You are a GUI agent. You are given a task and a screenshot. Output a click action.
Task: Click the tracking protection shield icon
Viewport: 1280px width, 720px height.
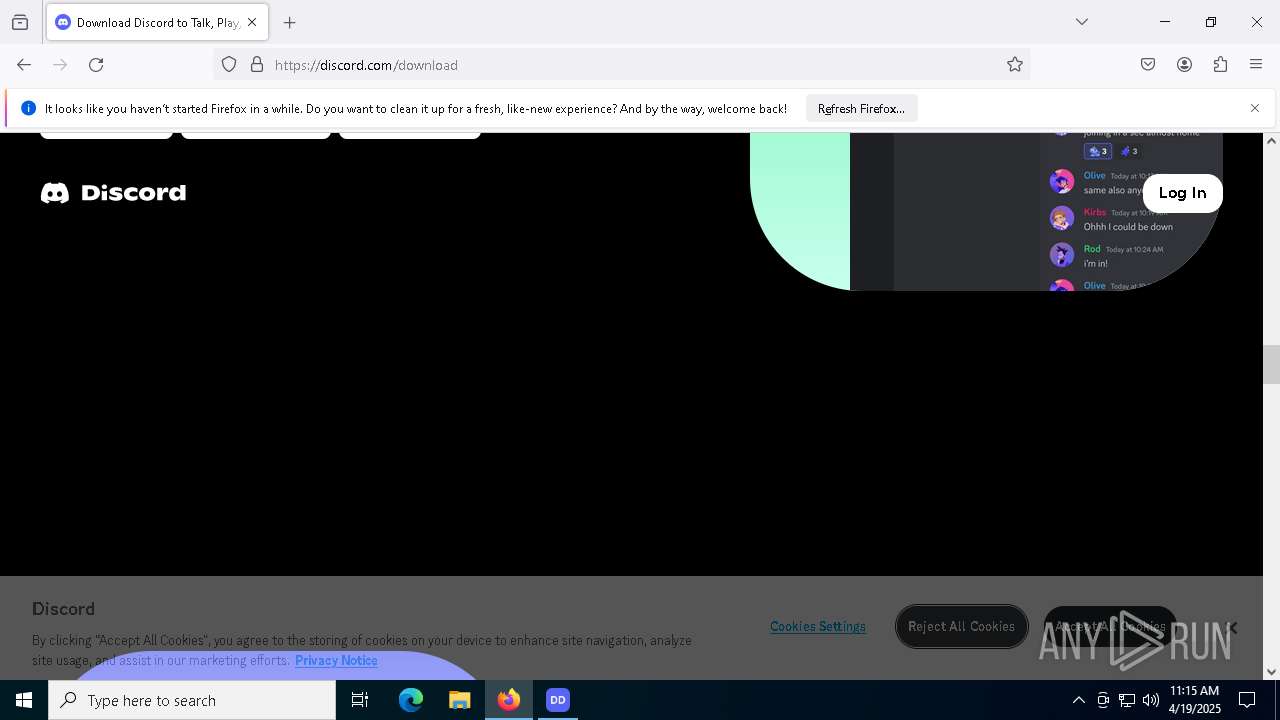(x=229, y=65)
